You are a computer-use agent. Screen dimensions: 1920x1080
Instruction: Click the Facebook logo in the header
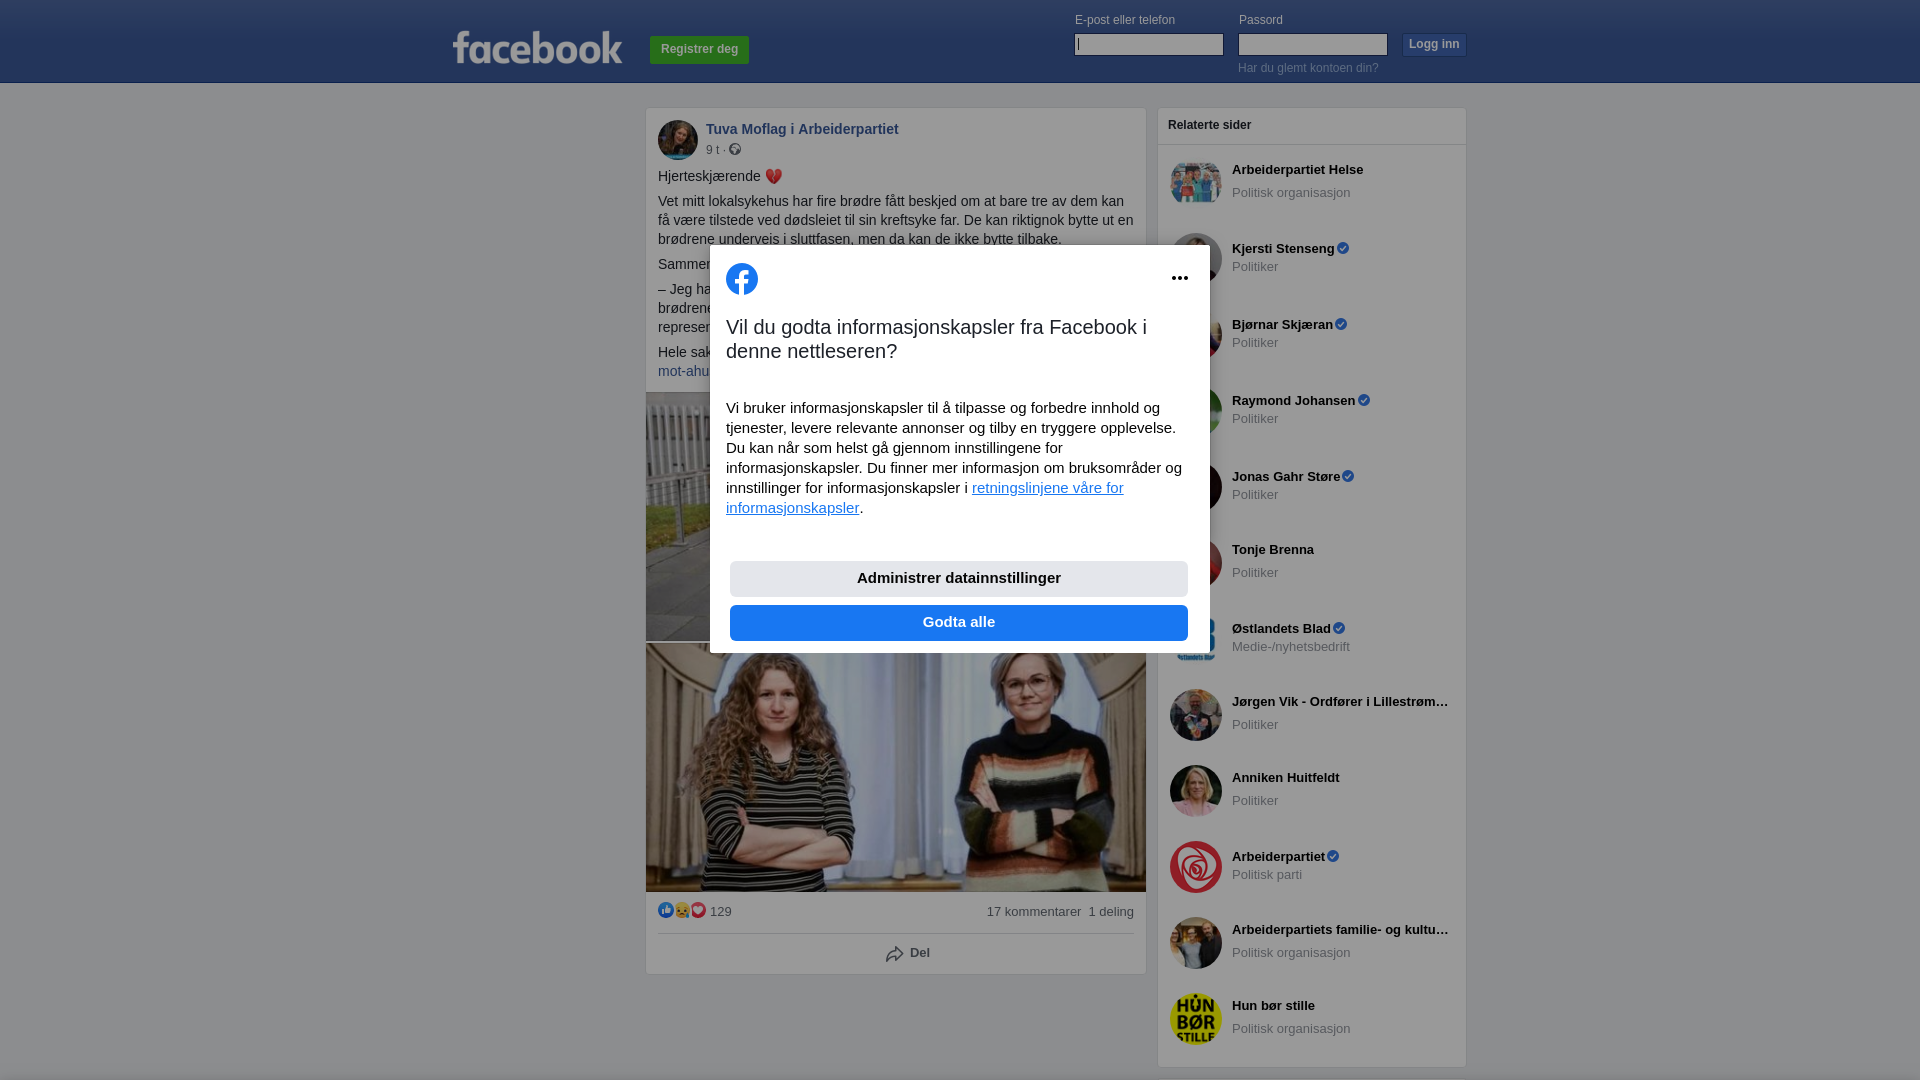537,47
